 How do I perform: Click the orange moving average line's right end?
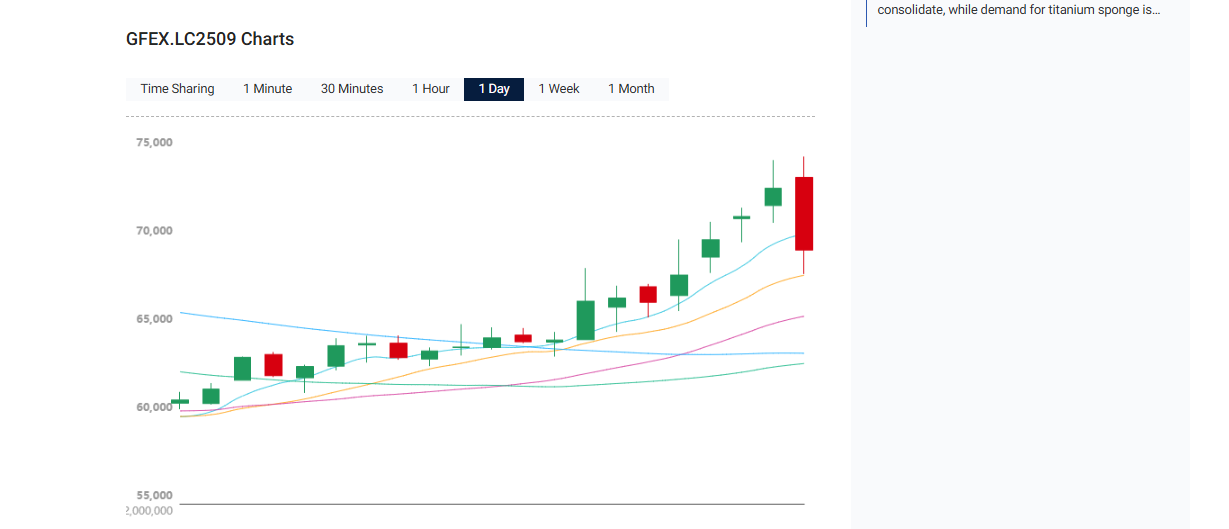pyautogui.click(x=801, y=275)
